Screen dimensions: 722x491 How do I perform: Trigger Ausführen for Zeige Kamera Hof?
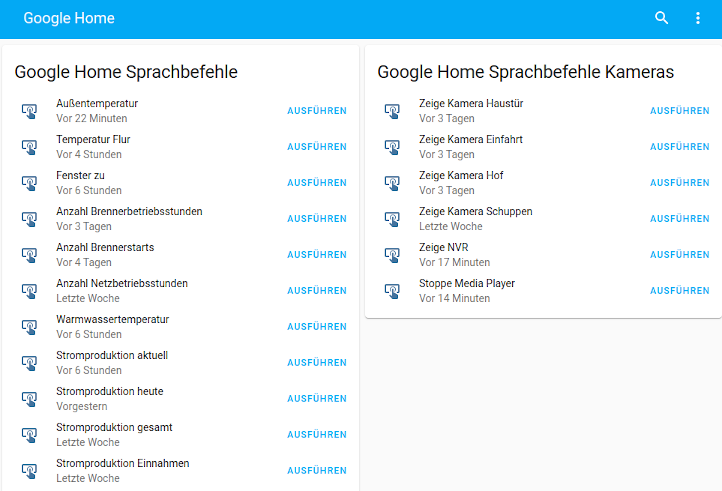(x=680, y=183)
